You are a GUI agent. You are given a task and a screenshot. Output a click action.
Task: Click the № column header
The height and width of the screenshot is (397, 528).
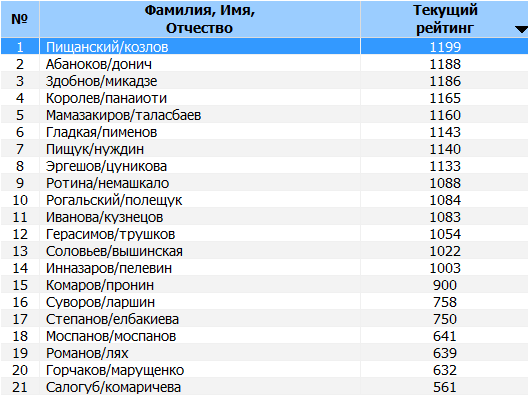[x=20, y=19]
